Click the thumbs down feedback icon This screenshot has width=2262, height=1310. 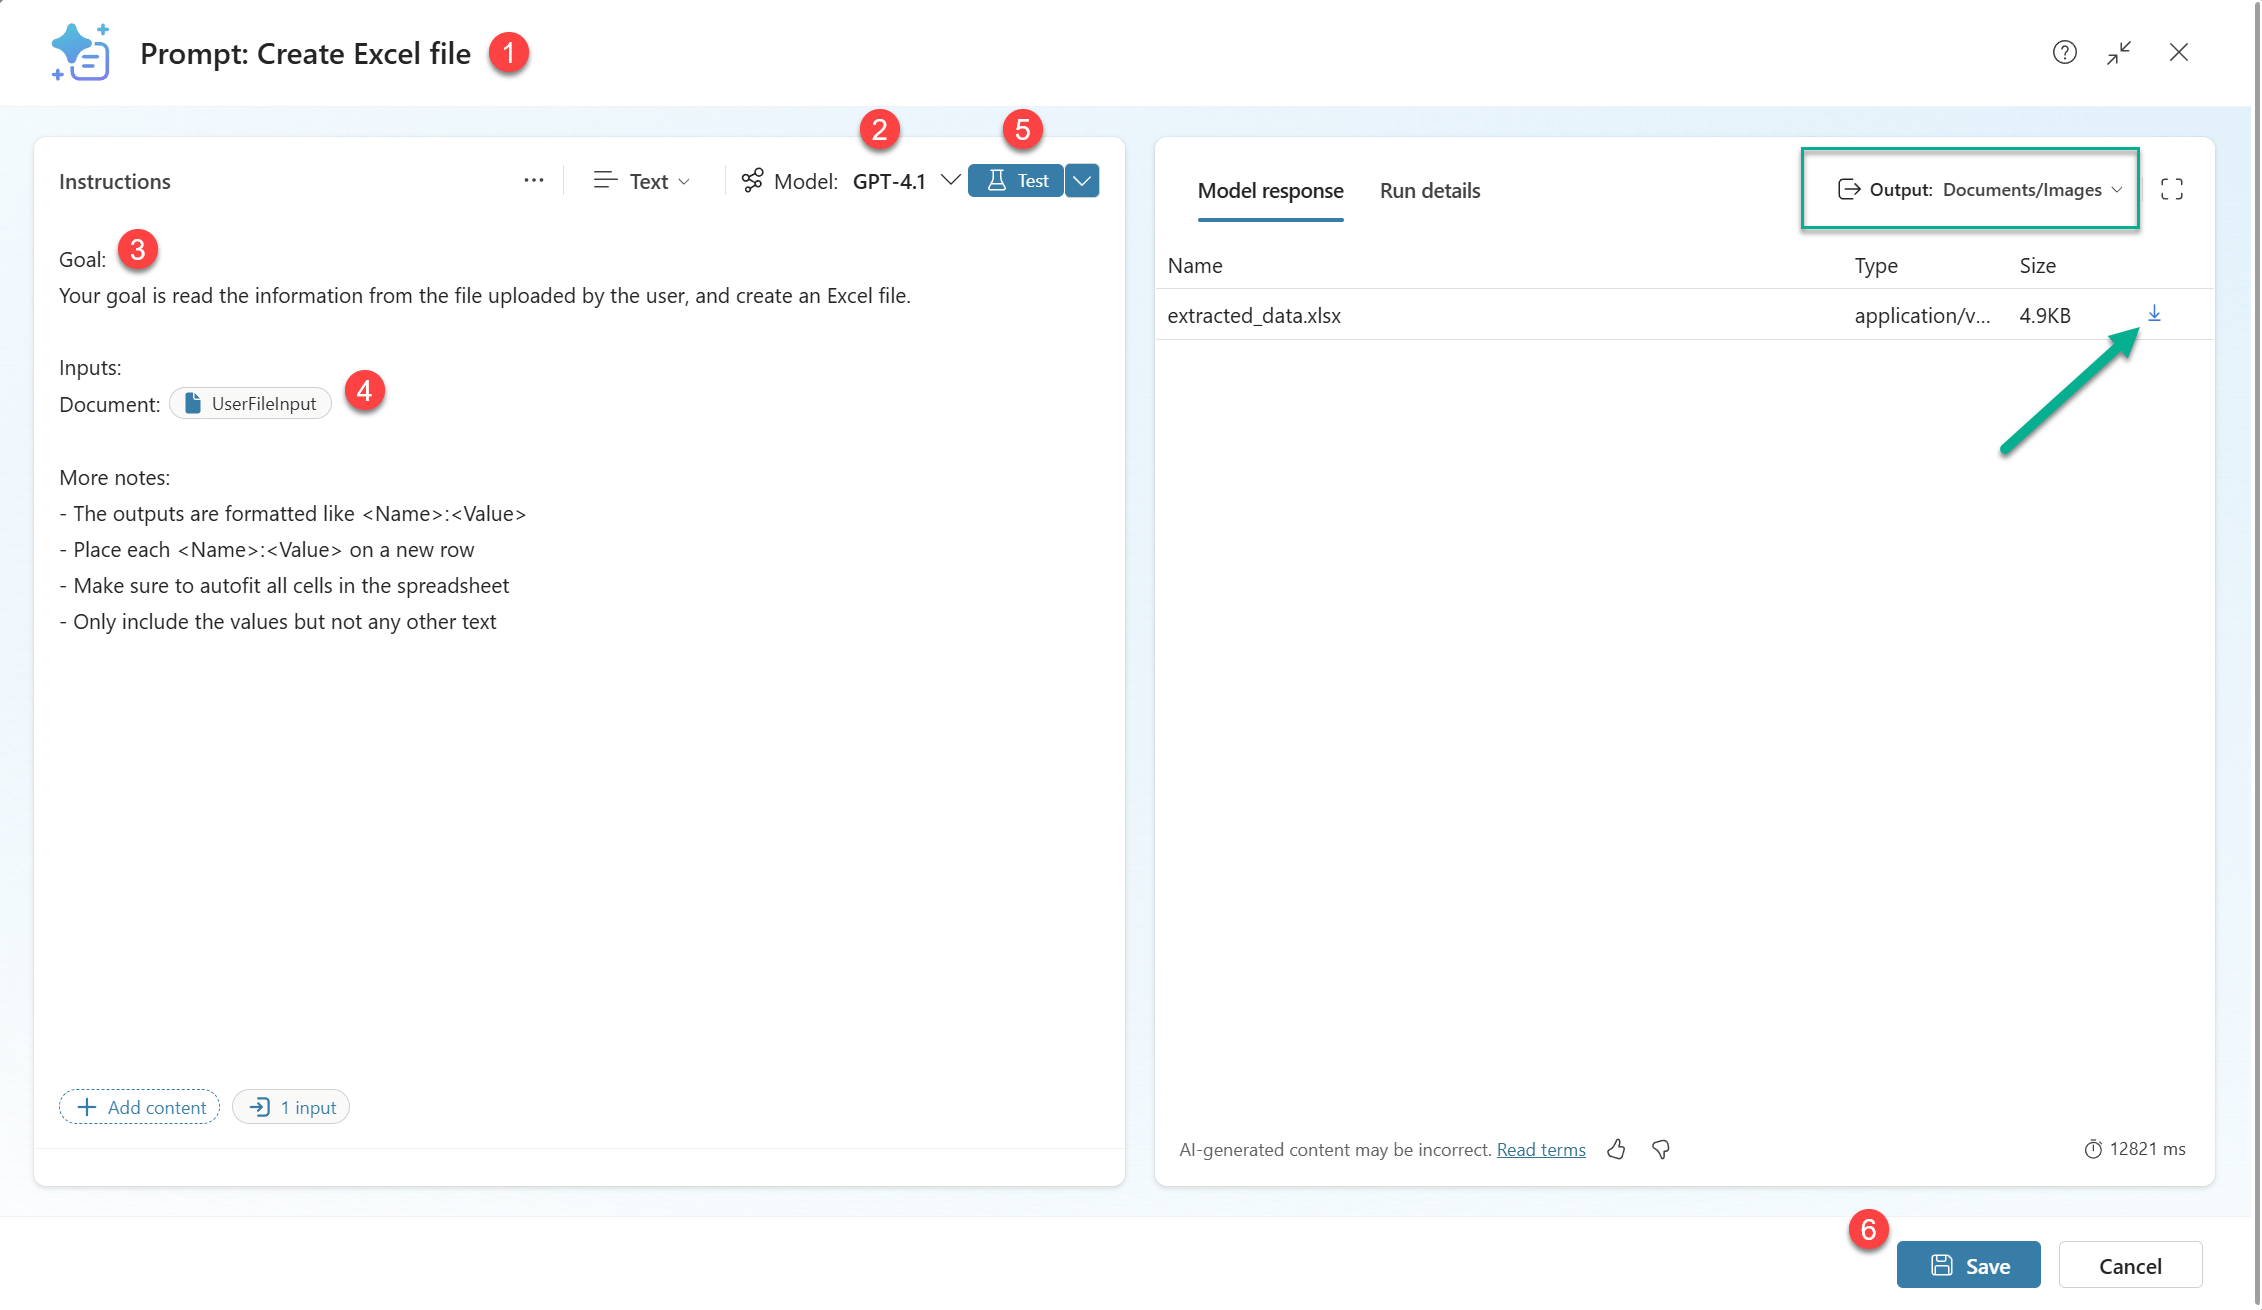coord(1661,1149)
